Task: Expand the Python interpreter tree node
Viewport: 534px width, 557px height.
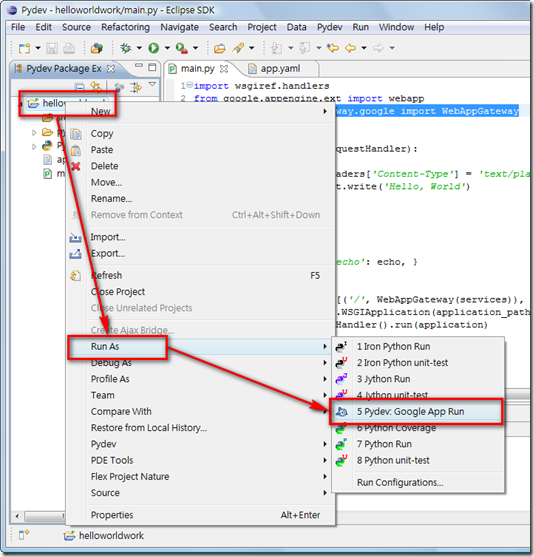Action: 34,146
